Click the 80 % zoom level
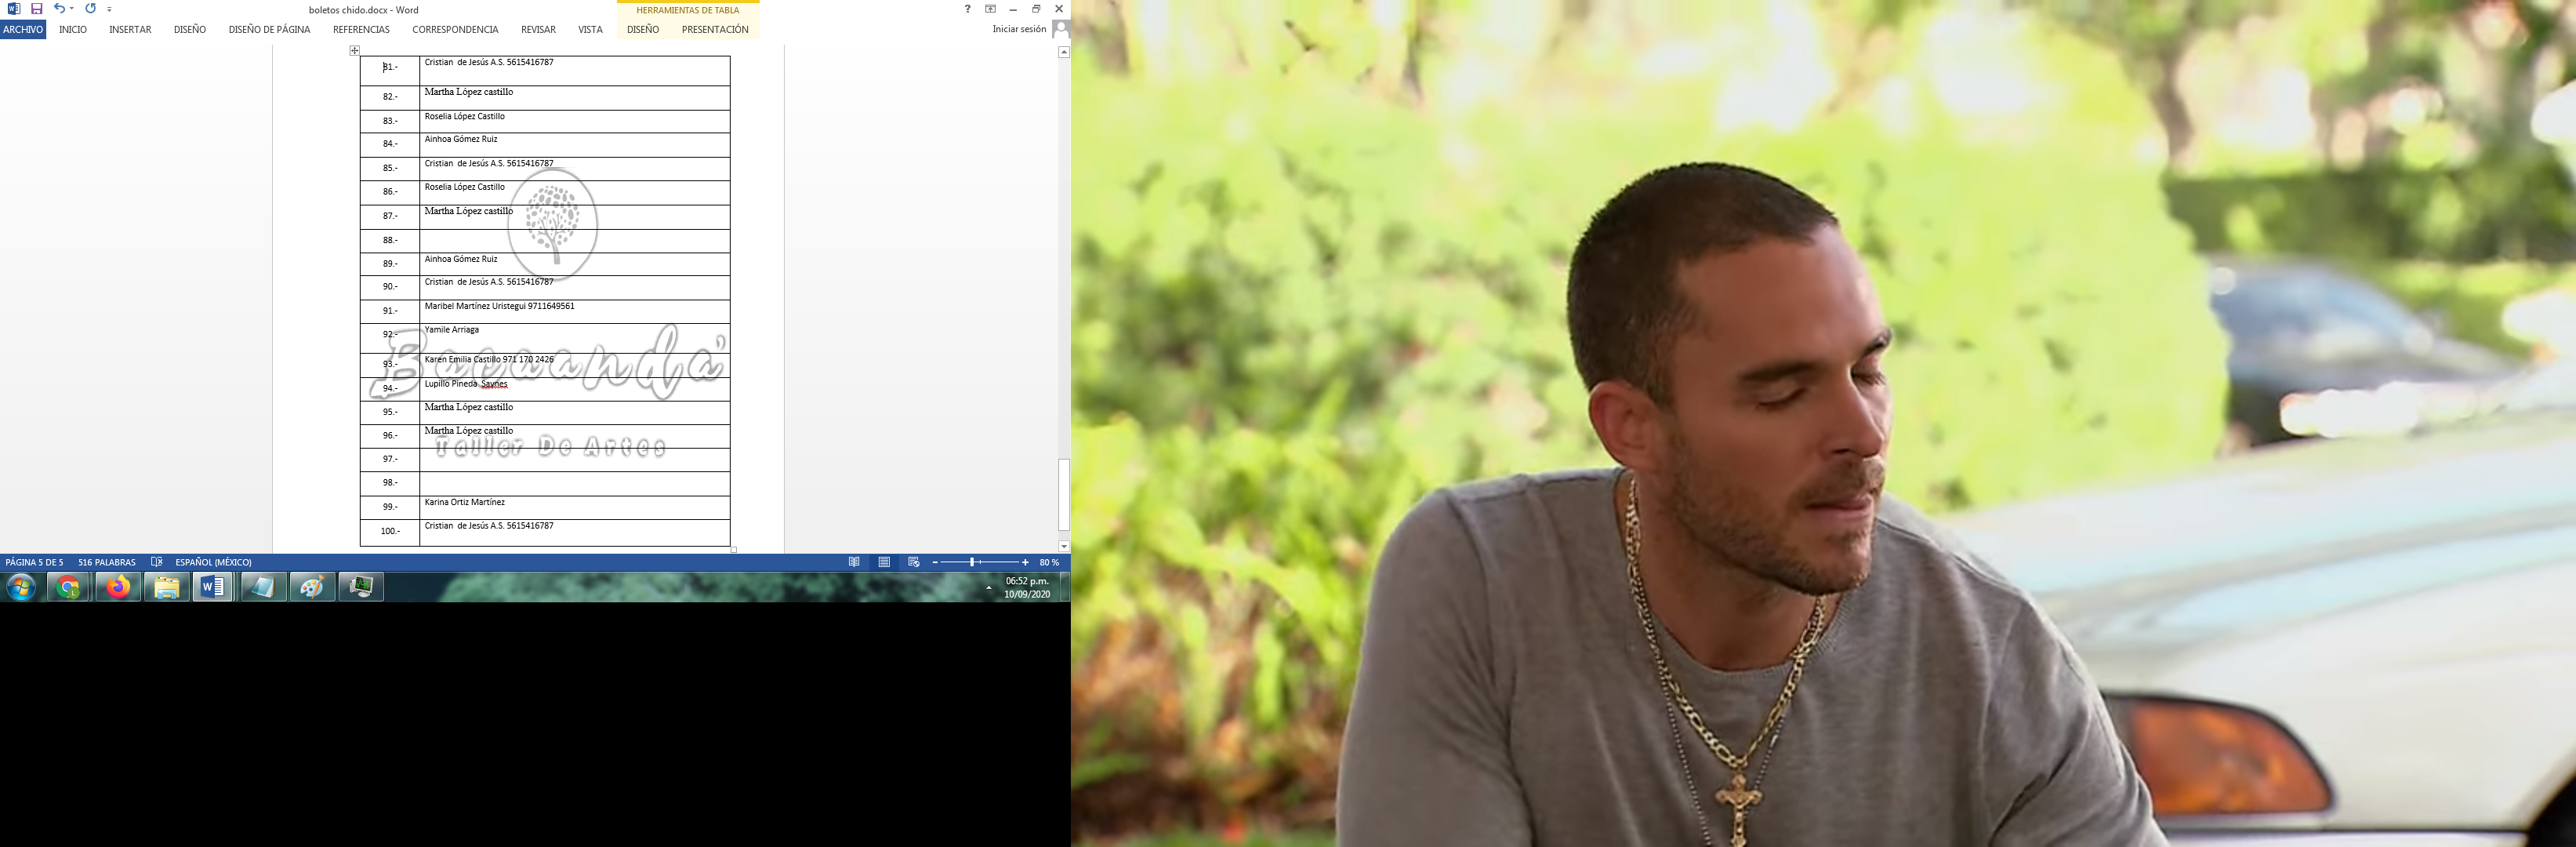 pyautogui.click(x=1049, y=562)
